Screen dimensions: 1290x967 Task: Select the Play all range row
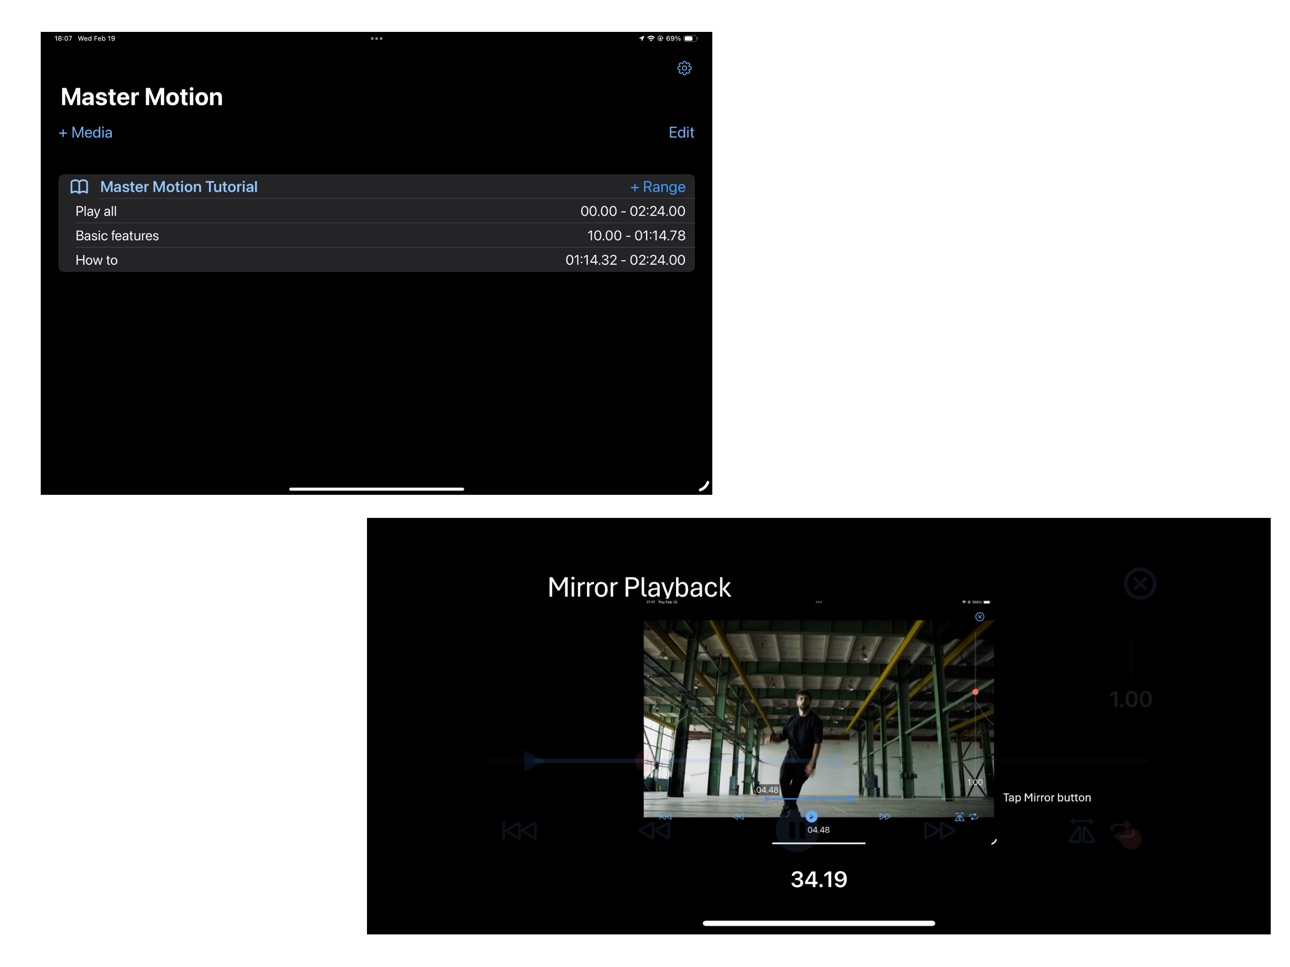point(376,211)
